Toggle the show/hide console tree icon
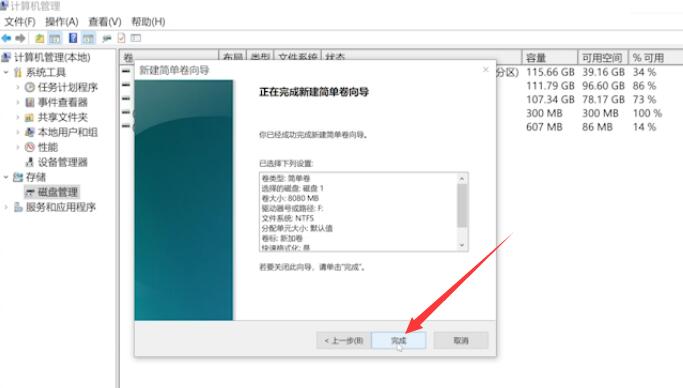This screenshot has width=683, height=388. click(x=55, y=38)
